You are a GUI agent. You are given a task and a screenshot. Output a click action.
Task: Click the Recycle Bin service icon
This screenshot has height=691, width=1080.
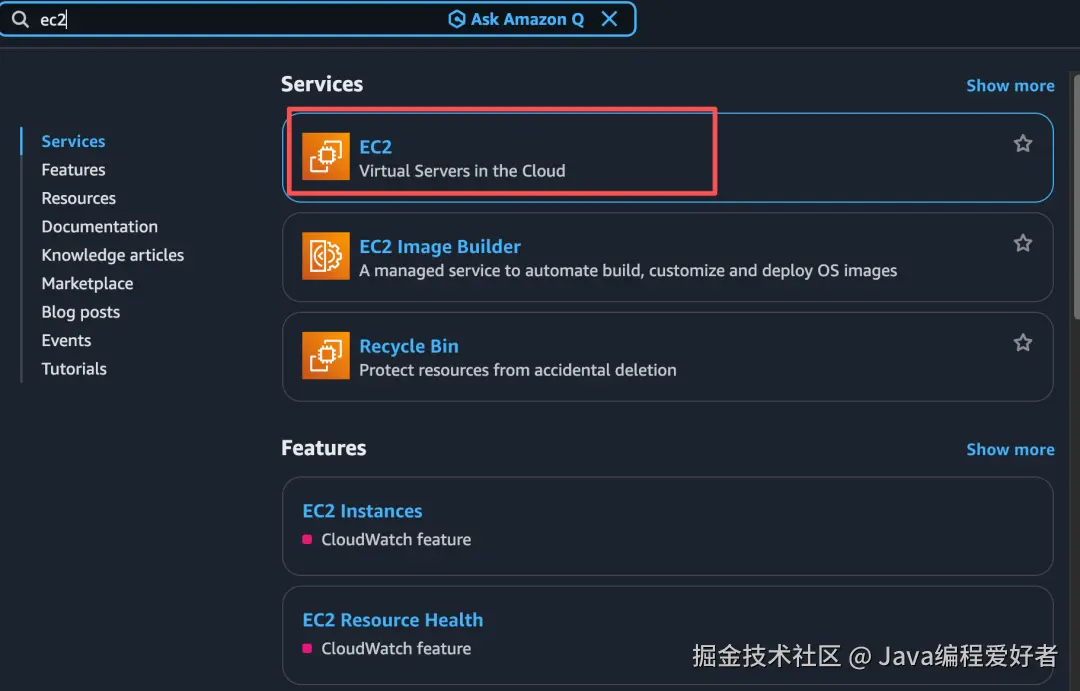point(326,356)
